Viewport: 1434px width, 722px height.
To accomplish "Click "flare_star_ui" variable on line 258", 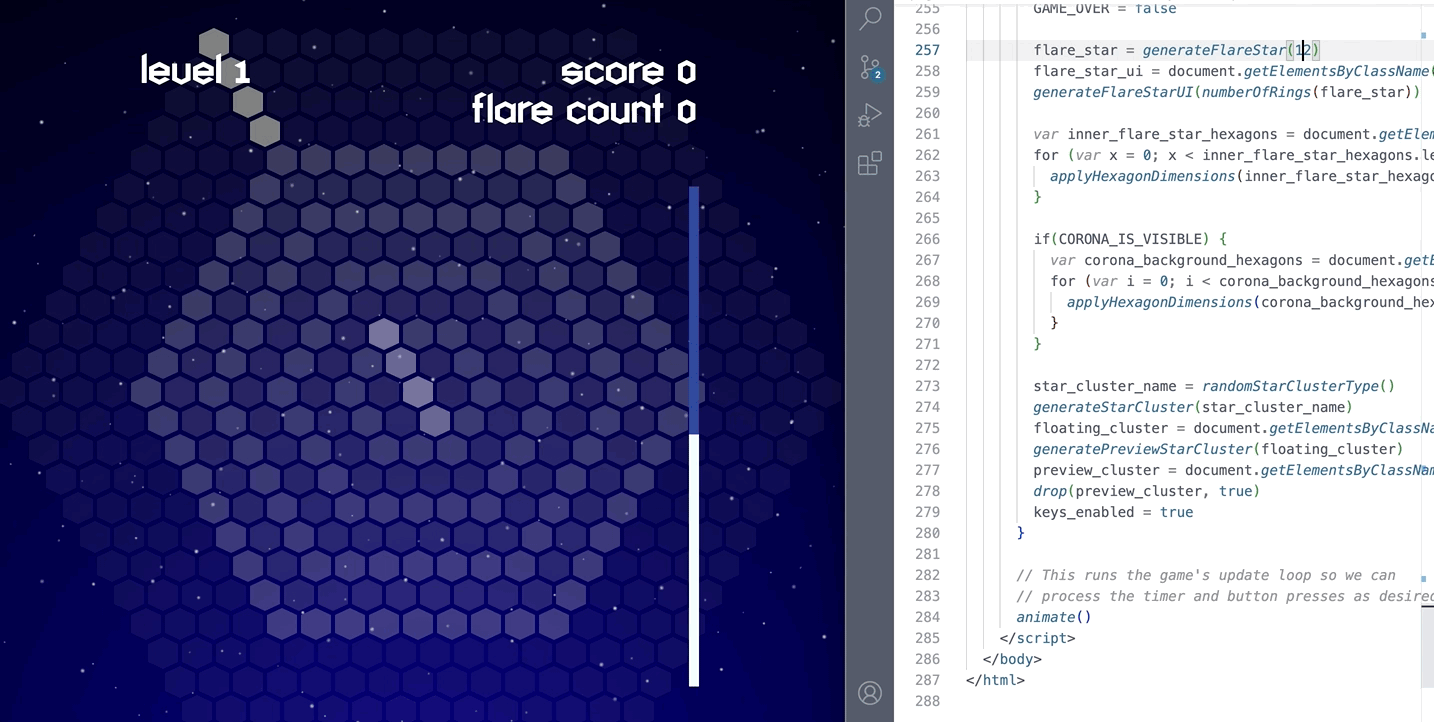I will click(1087, 71).
